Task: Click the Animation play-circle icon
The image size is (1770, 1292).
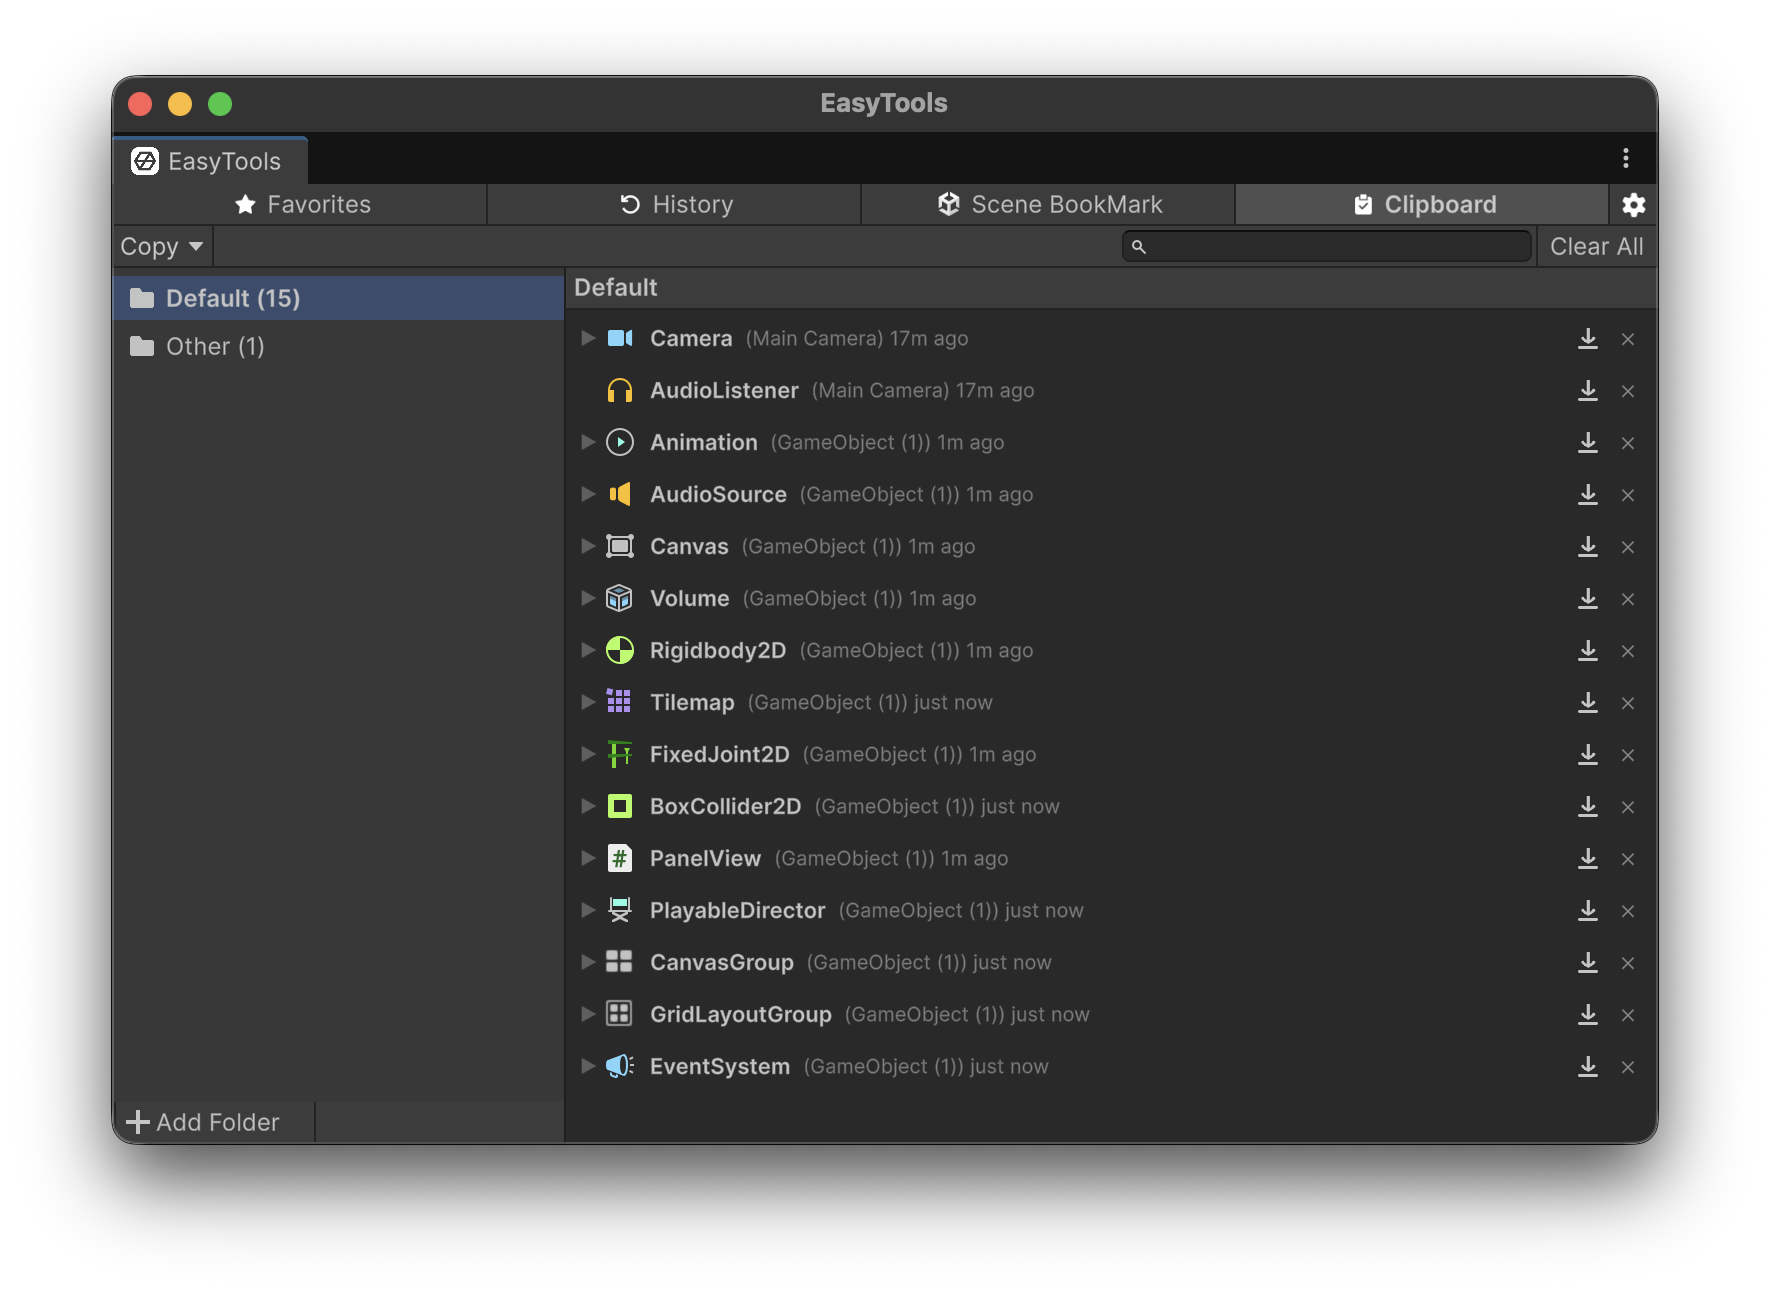Action: click(620, 442)
